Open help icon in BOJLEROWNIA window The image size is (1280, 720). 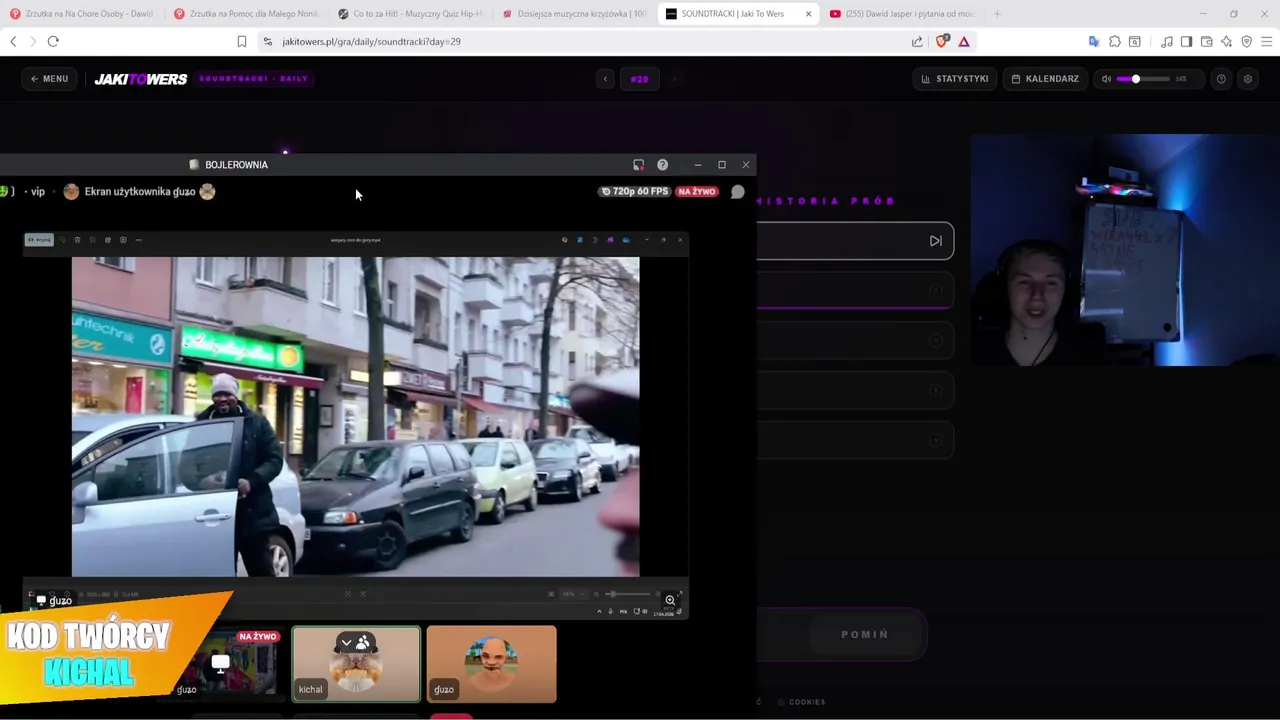[662, 165]
